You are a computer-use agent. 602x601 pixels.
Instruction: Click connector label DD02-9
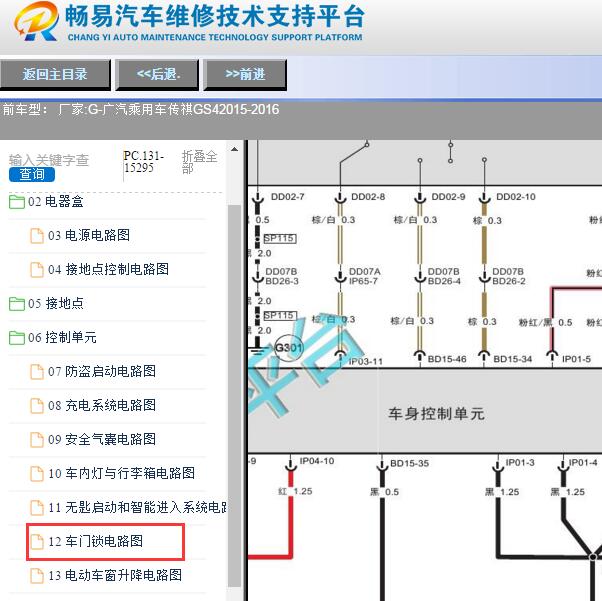click(448, 197)
